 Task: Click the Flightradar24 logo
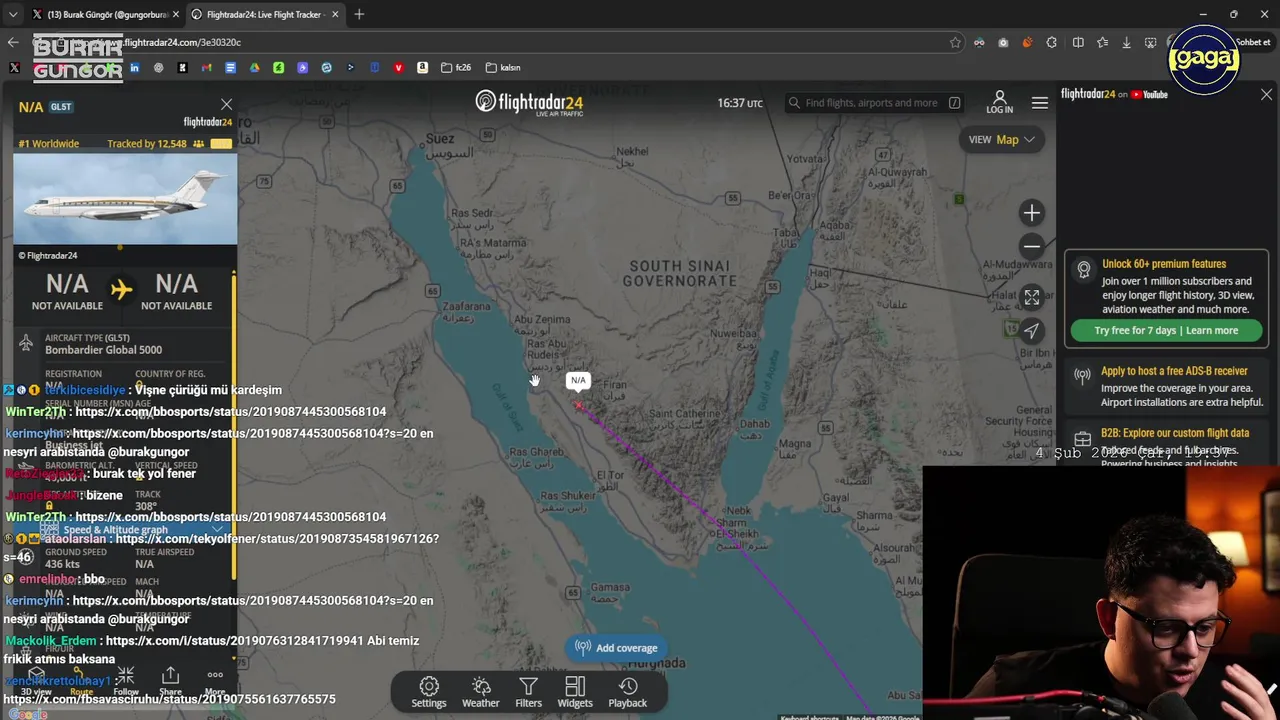point(529,103)
